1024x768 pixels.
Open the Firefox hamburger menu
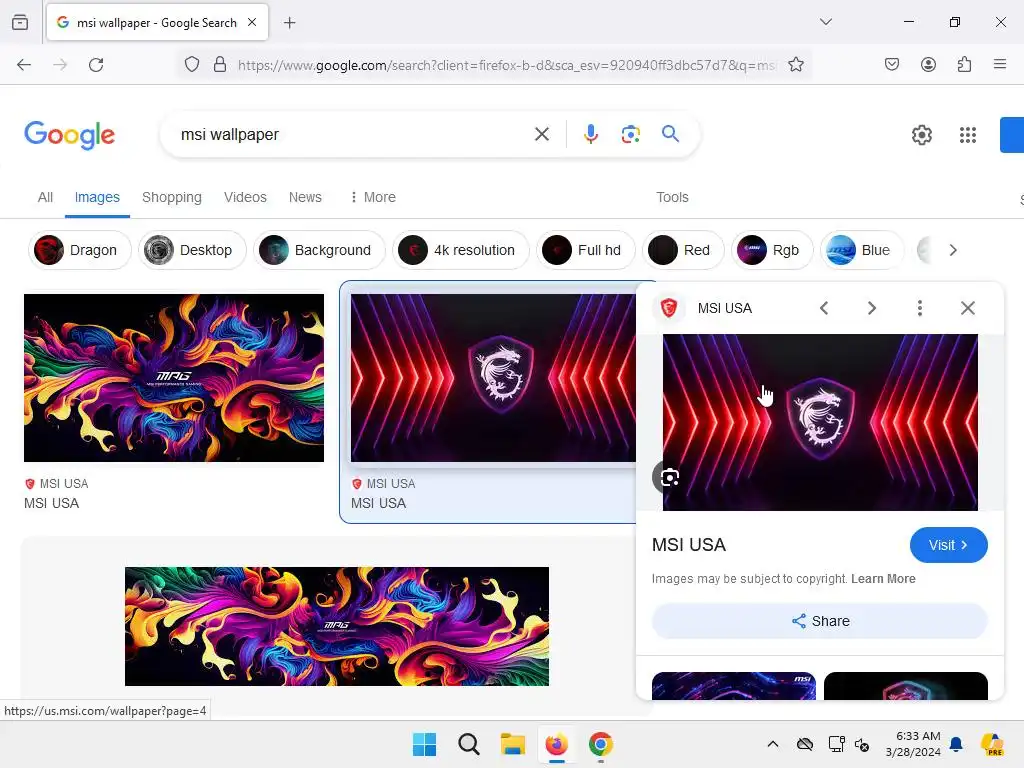click(999, 64)
